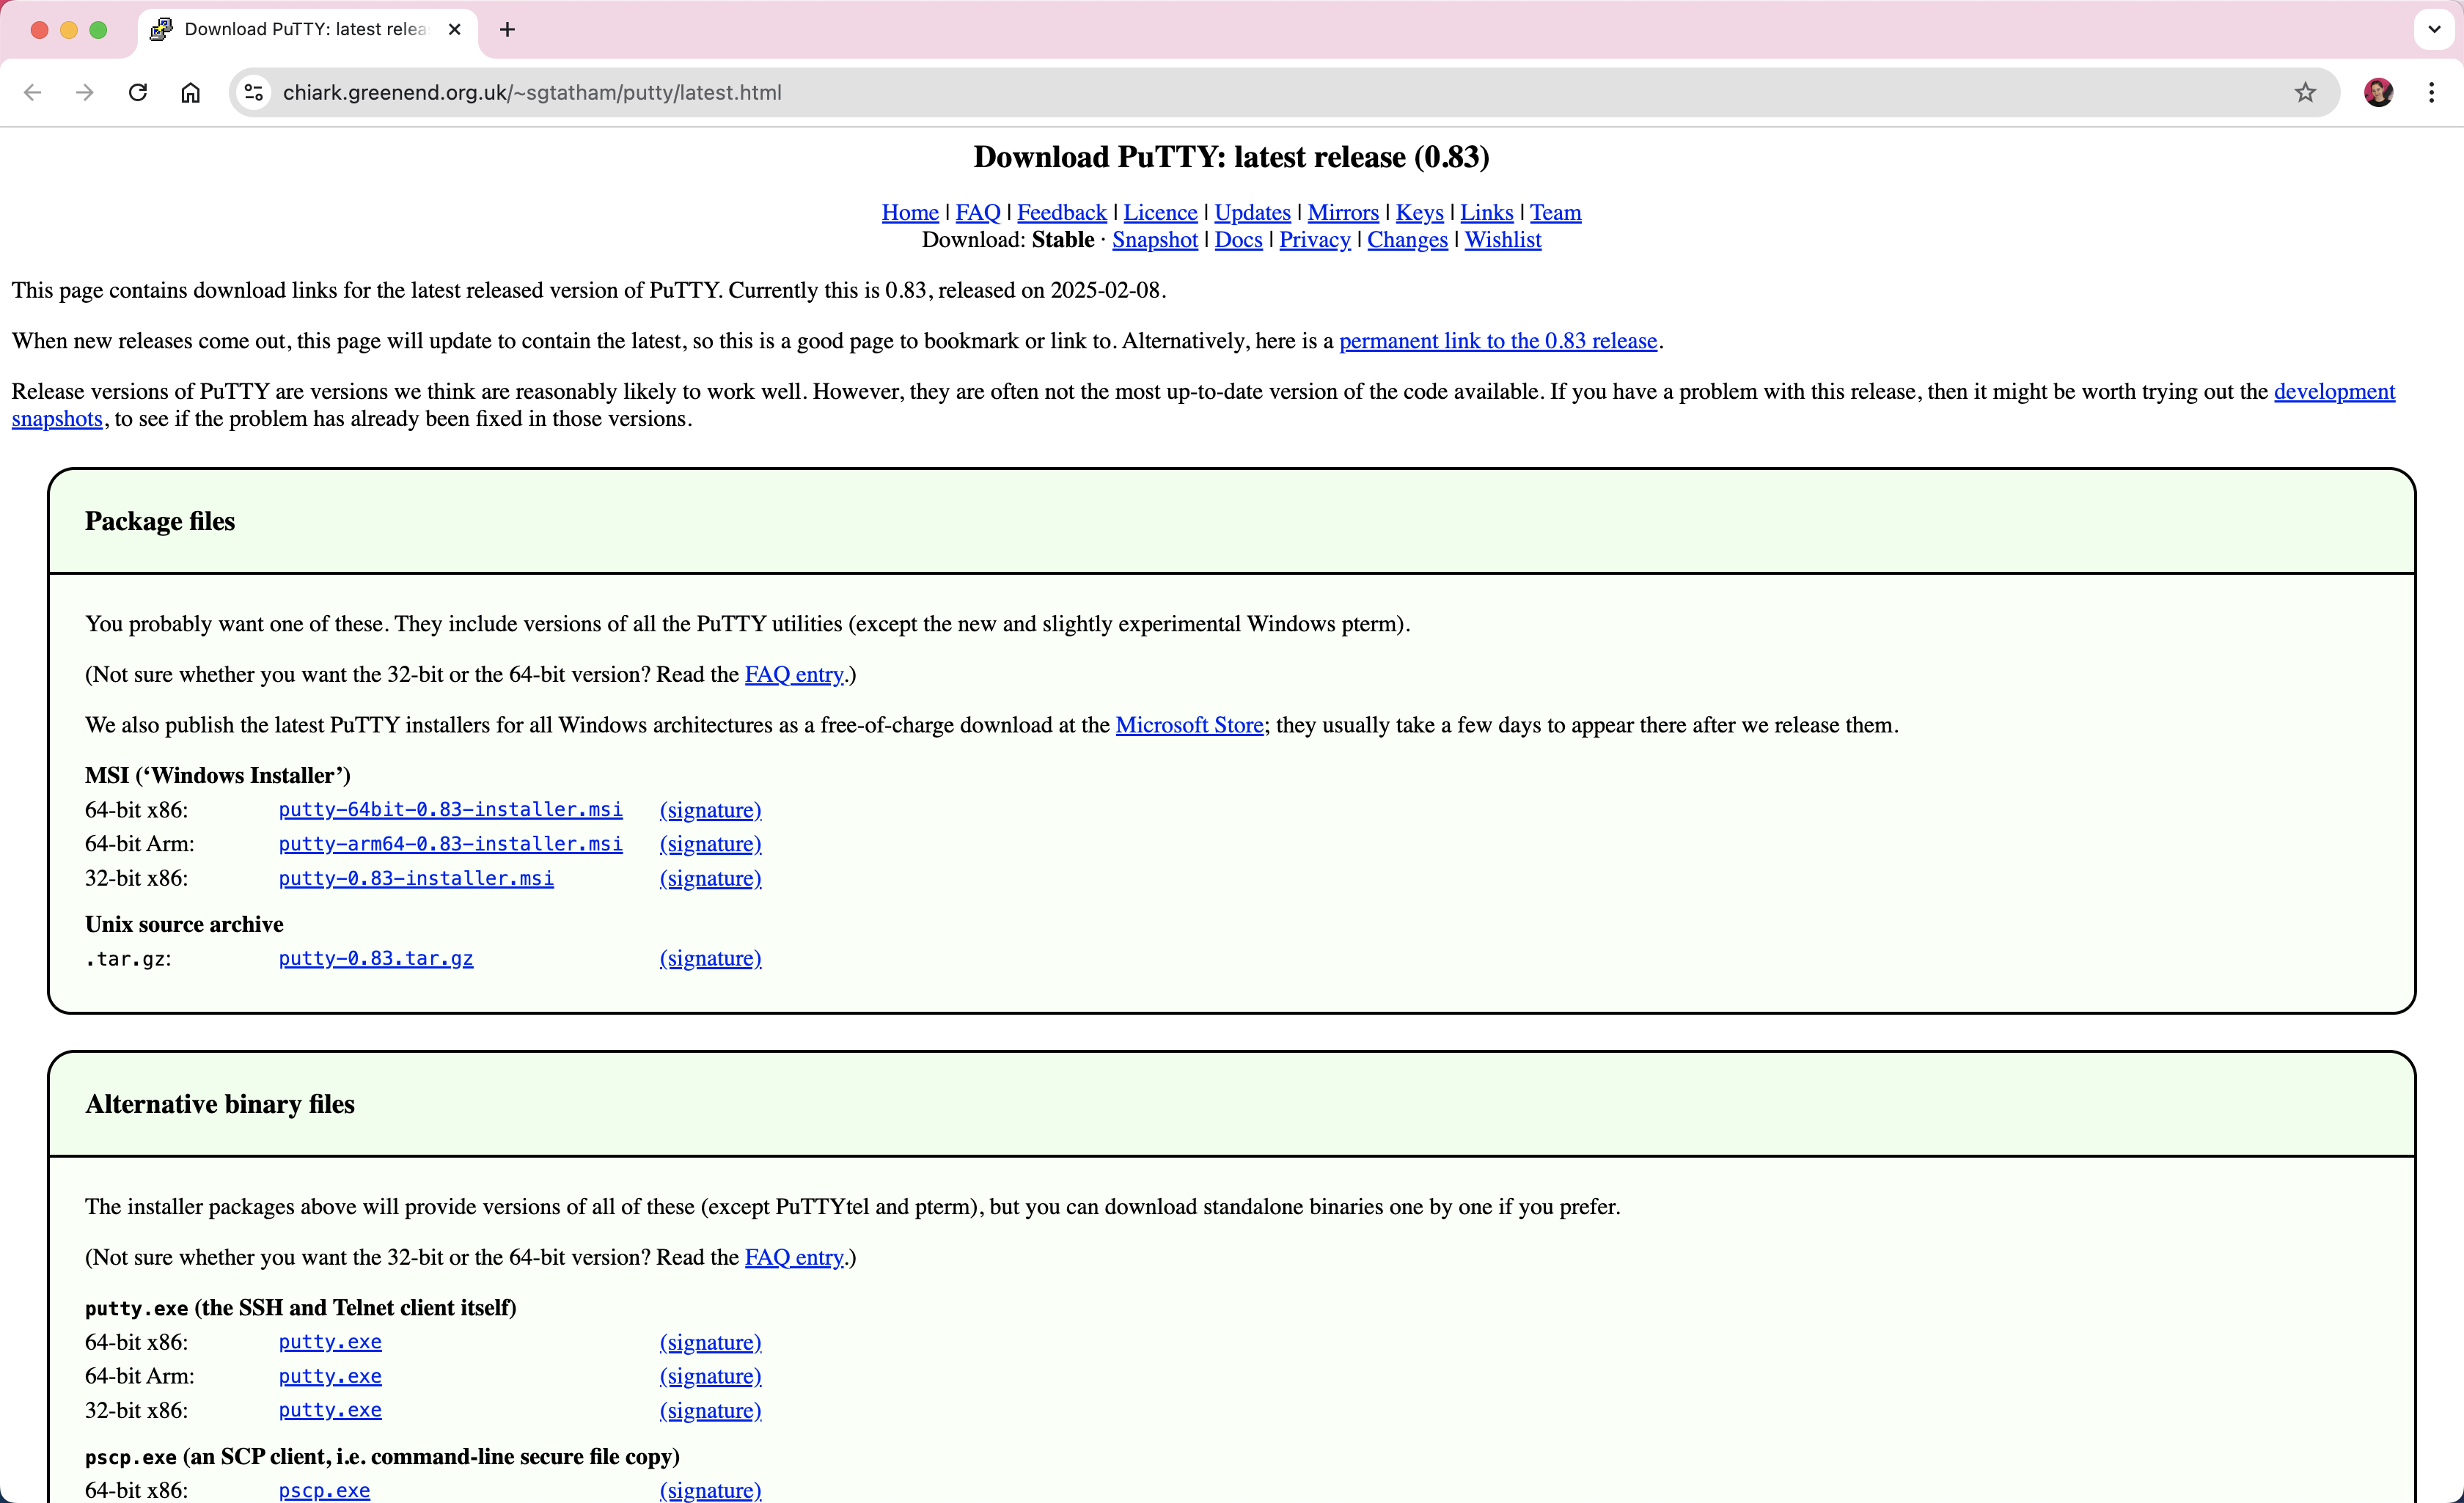Click the browser forward arrow
2464x1503 pixels.
85,92
